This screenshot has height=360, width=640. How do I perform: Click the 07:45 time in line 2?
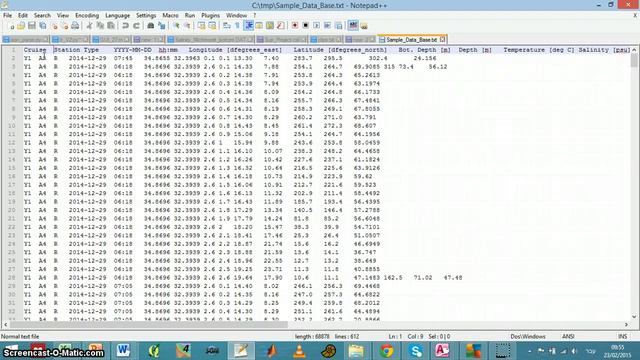click(123, 58)
